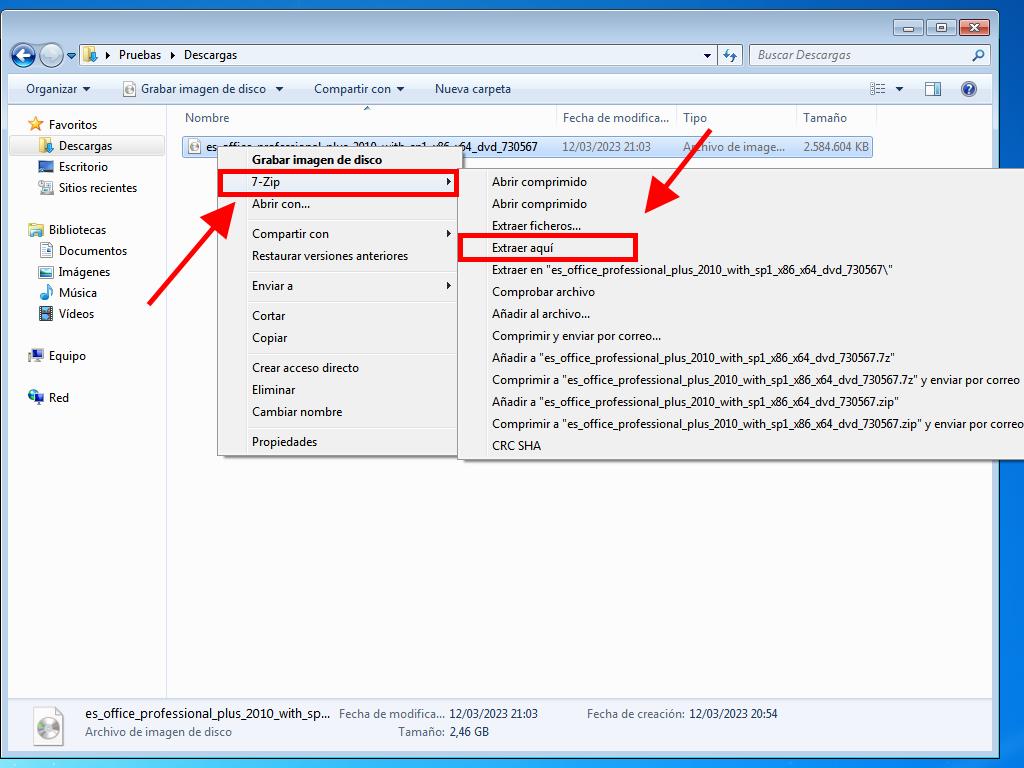Open Música library in sidebar
This screenshot has height=768, width=1024.
[77, 293]
